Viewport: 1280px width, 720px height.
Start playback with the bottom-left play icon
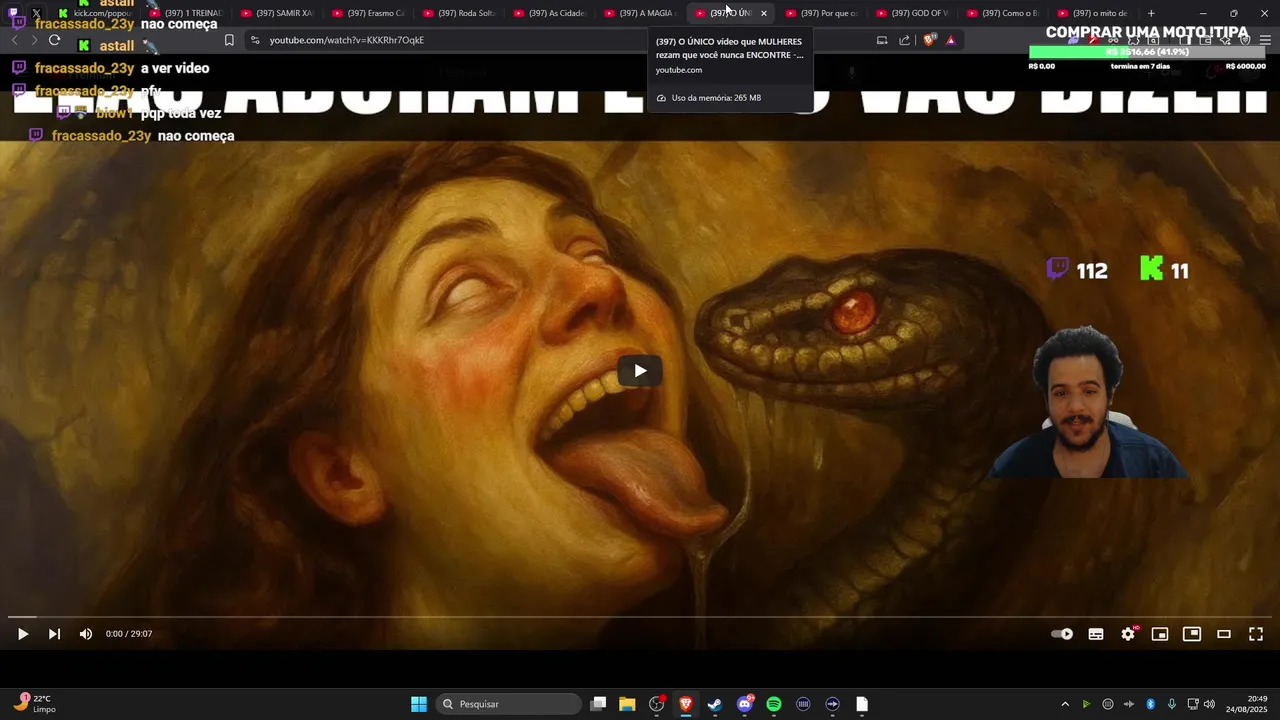pyautogui.click(x=22, y=634)
